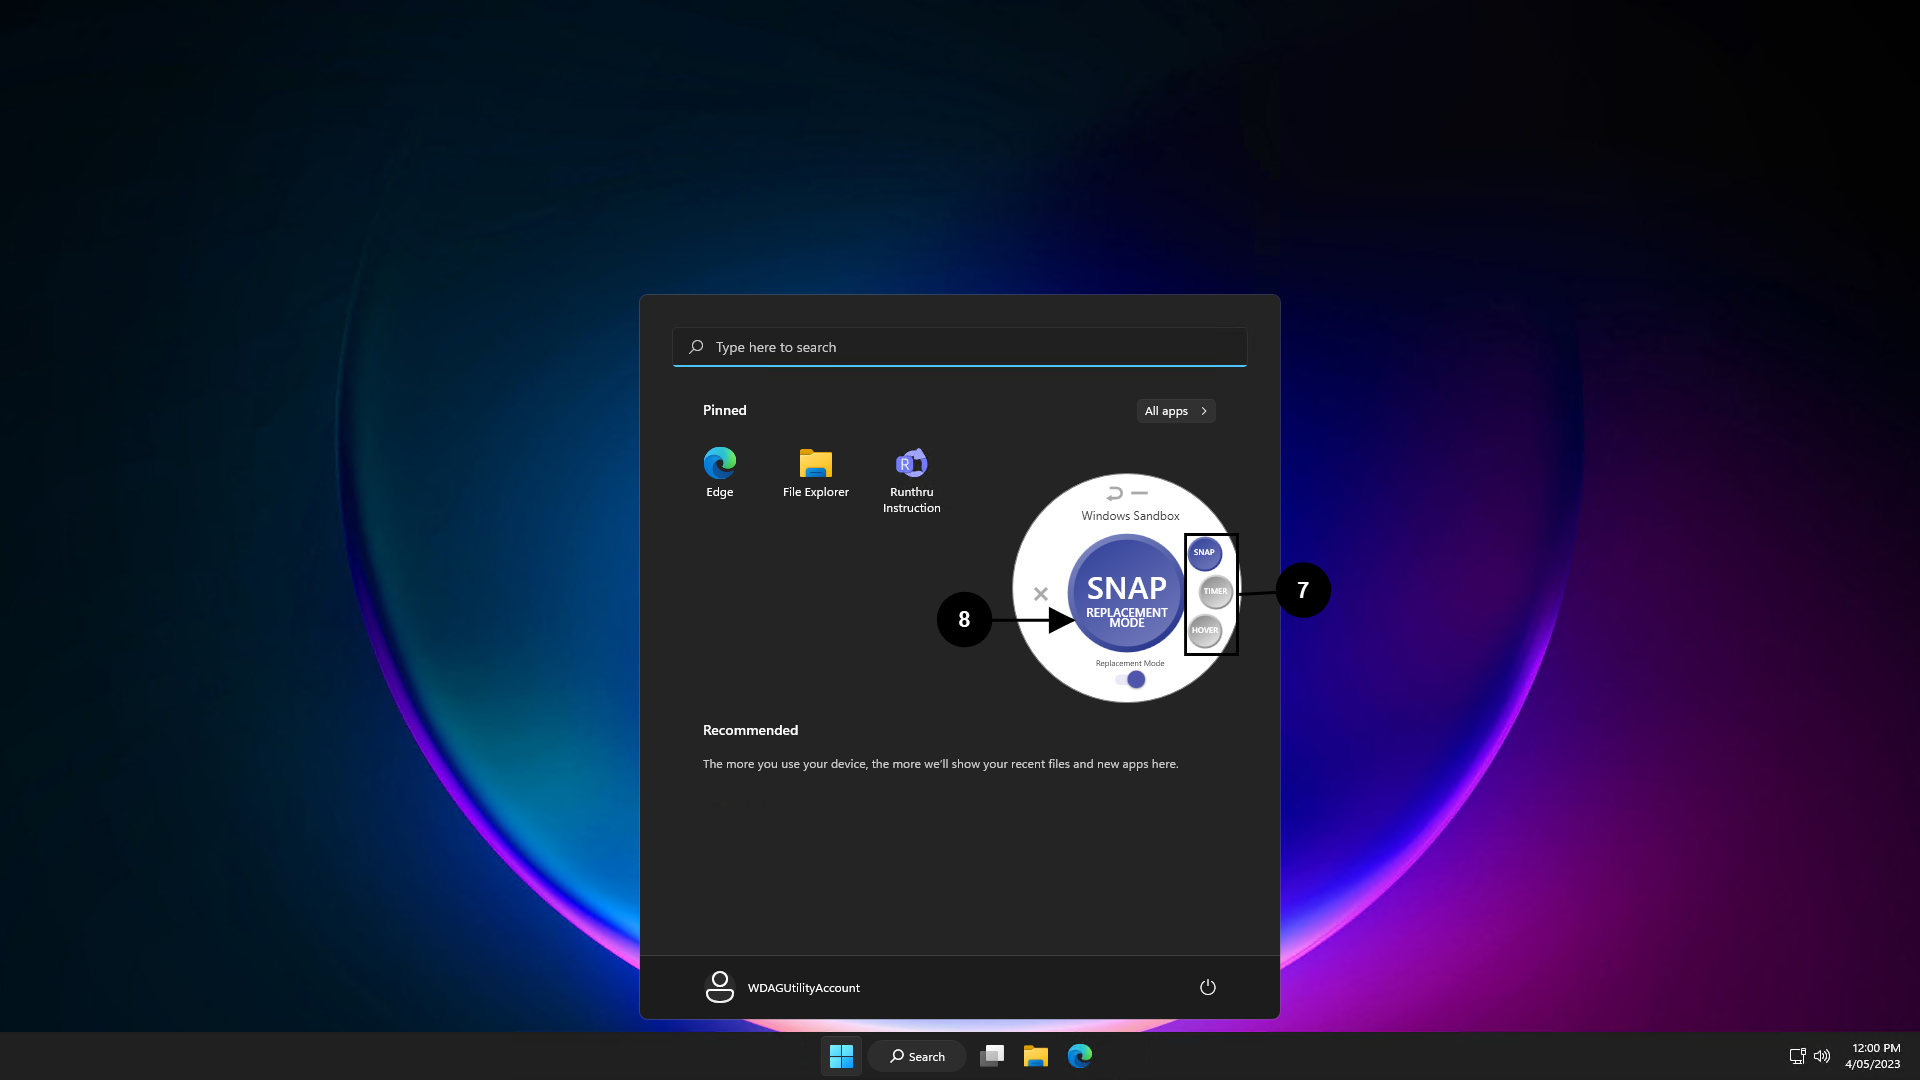Click the volume icon in system tray
The image size is (1920, 1080).
pos(1822,1056)
